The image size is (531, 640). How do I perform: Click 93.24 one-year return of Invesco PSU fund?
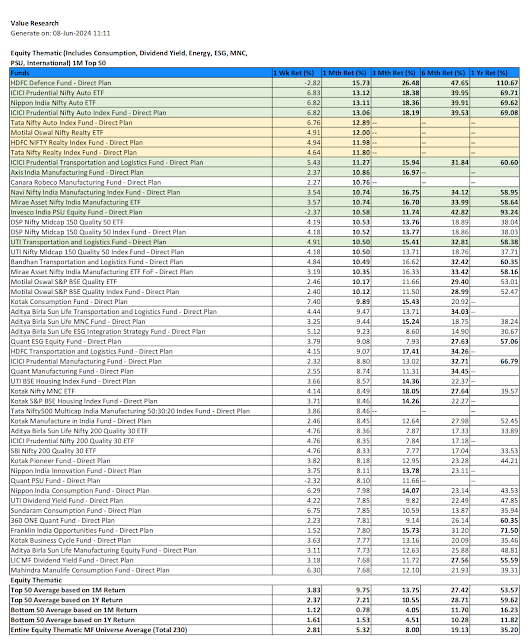pyautogui.click(x=509, y=212)
